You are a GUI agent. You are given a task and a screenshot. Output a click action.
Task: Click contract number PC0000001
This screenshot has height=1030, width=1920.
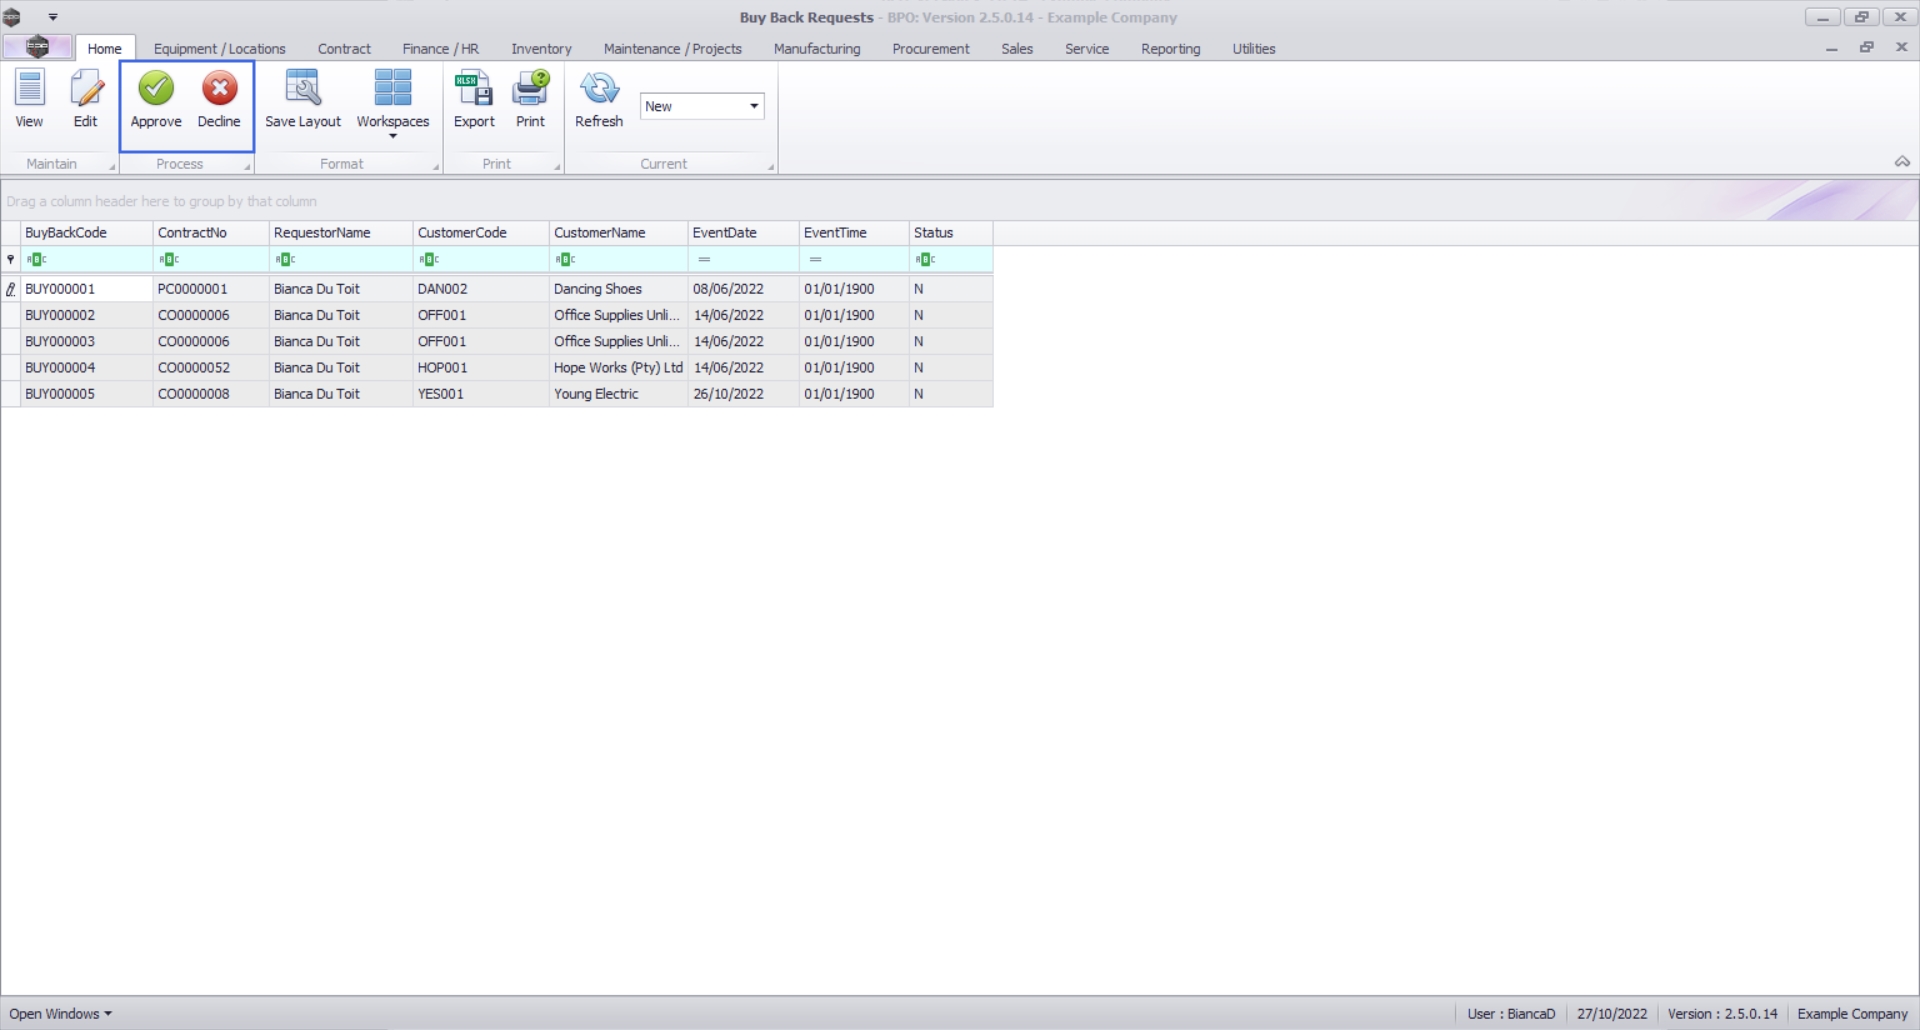[x=211, y=289]
